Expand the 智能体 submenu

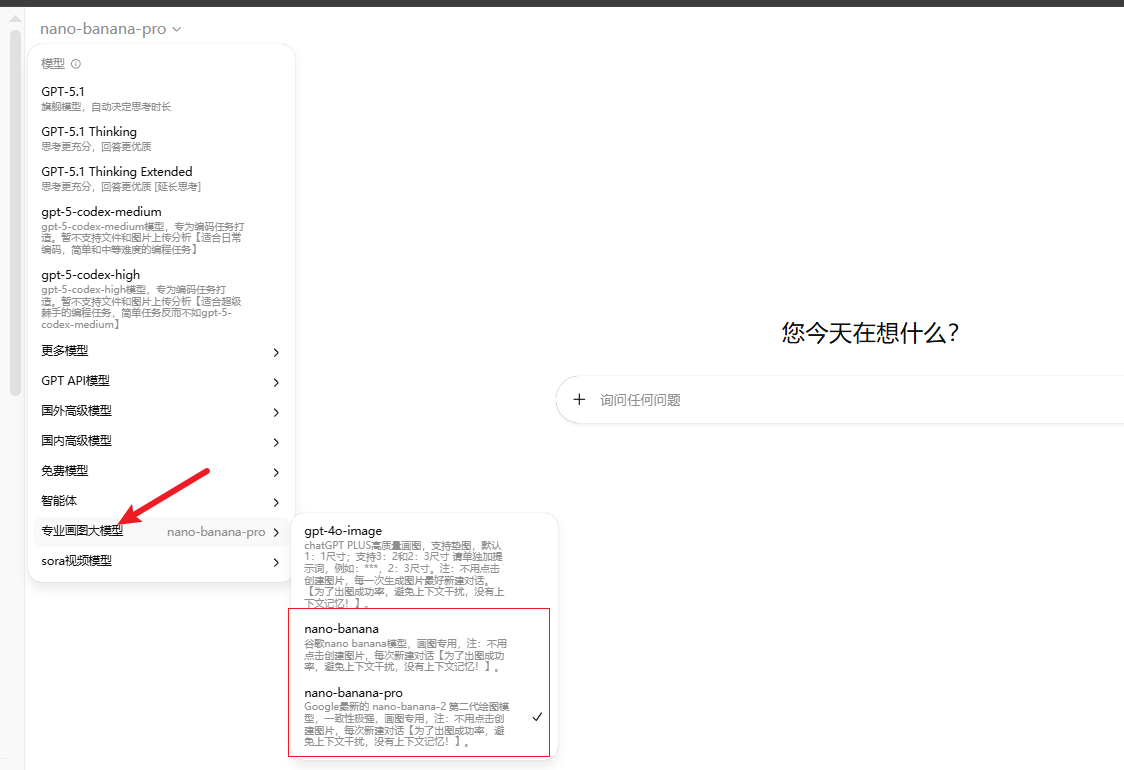[x=161, y=502]
